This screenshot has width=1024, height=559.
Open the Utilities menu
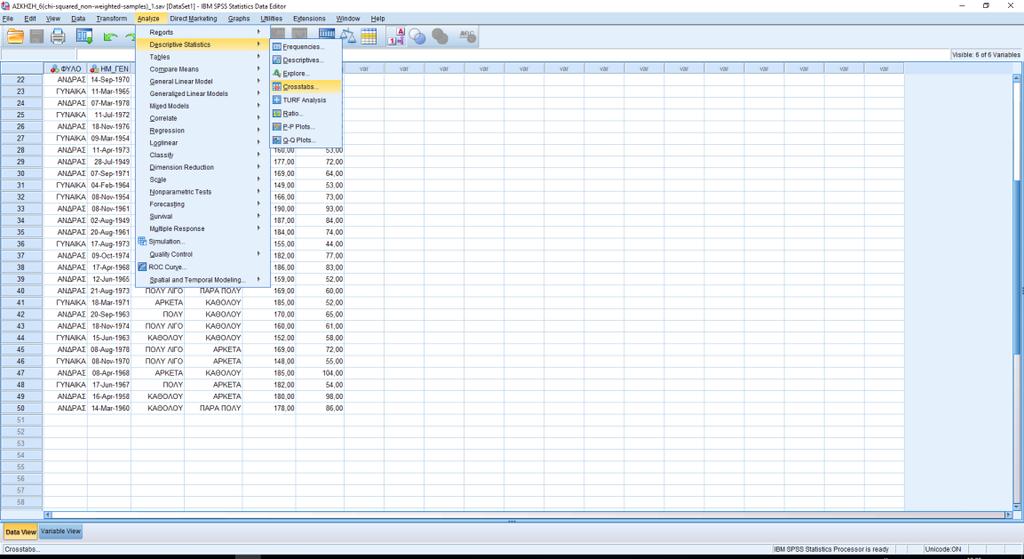coord(272,18)
